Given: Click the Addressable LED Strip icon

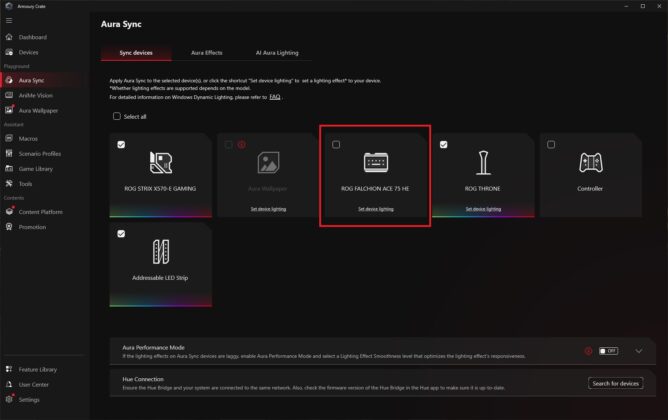Looking at the screenshot, I should (x=161, y=251).
